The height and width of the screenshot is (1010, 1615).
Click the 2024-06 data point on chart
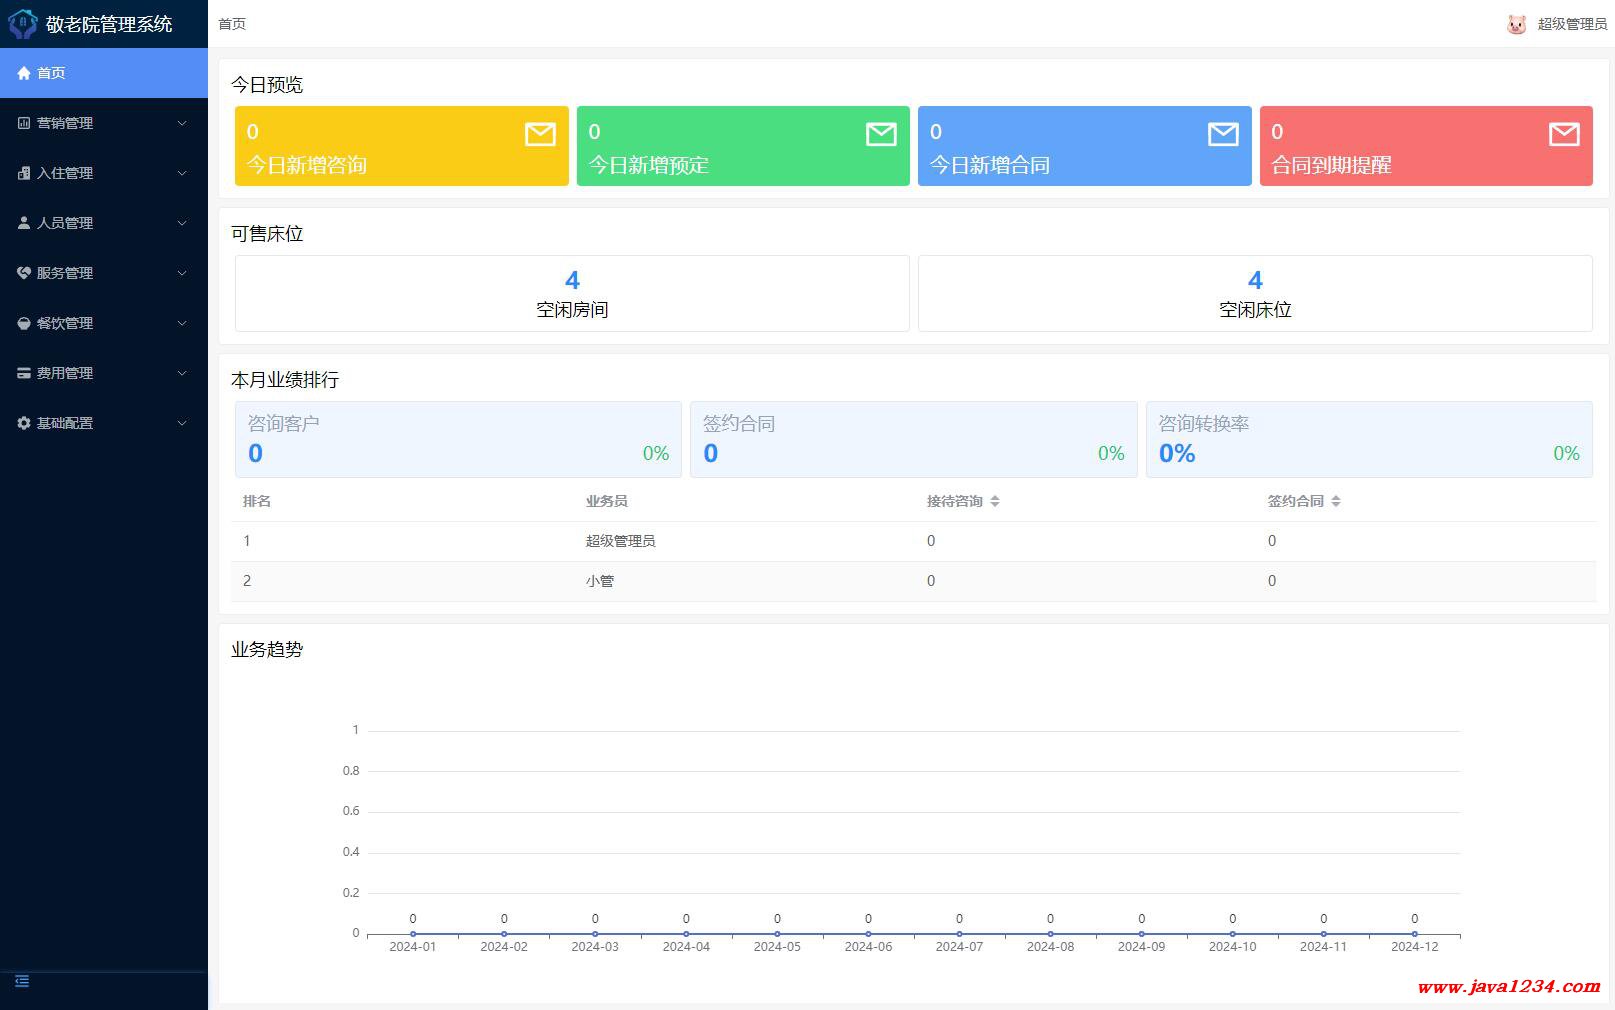coord(868,934)
